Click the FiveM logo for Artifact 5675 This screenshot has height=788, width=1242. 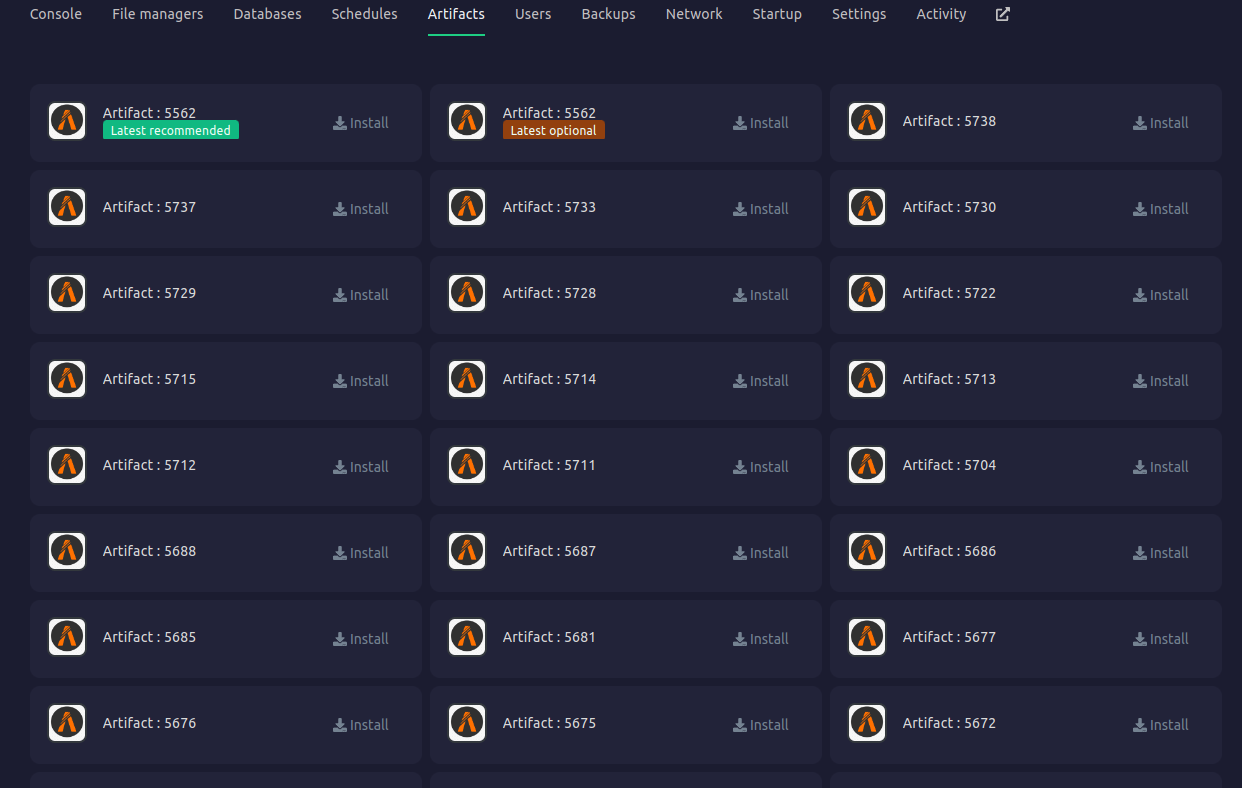click(467, 723)
